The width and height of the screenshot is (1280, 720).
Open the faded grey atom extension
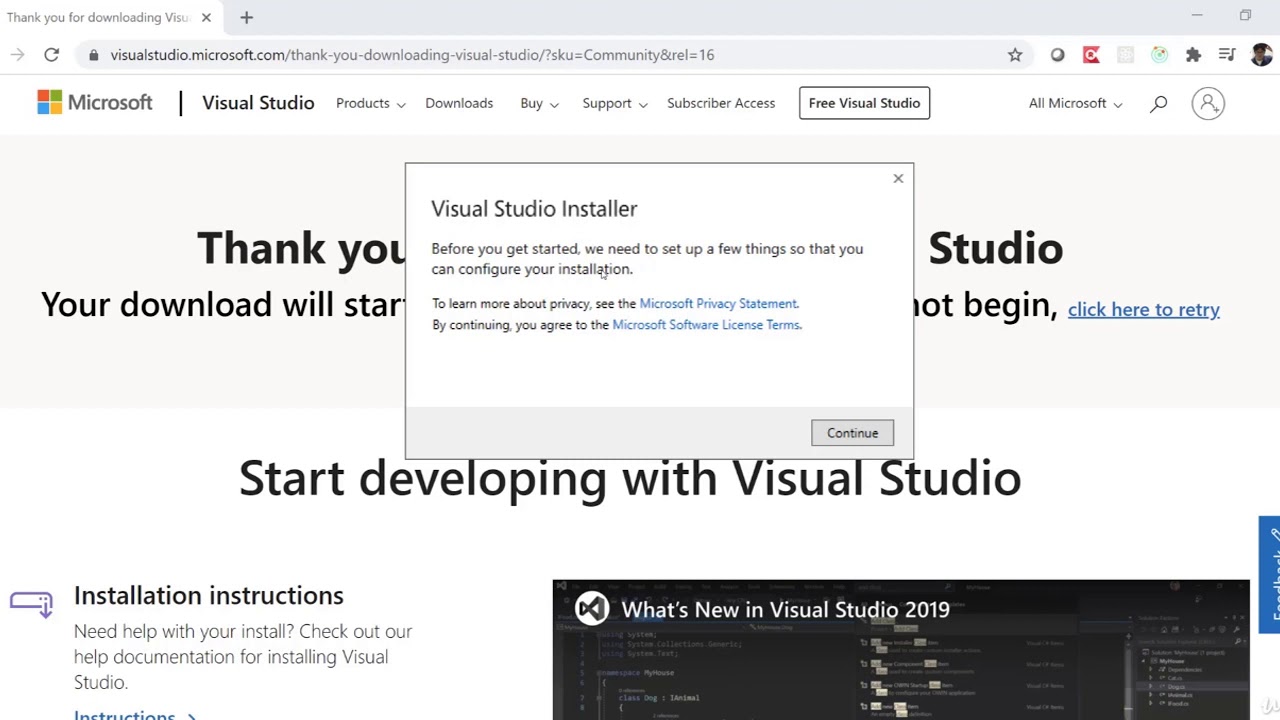tap(1125, 55)
